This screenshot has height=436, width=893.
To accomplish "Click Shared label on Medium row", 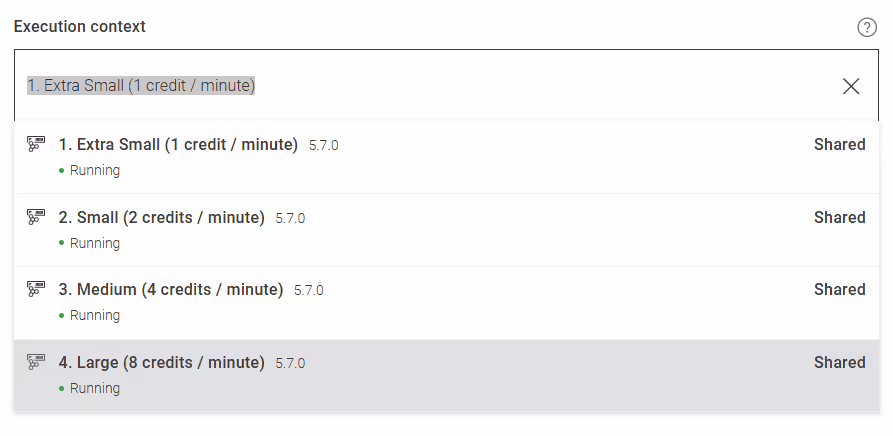I will (x=839, y=289).
